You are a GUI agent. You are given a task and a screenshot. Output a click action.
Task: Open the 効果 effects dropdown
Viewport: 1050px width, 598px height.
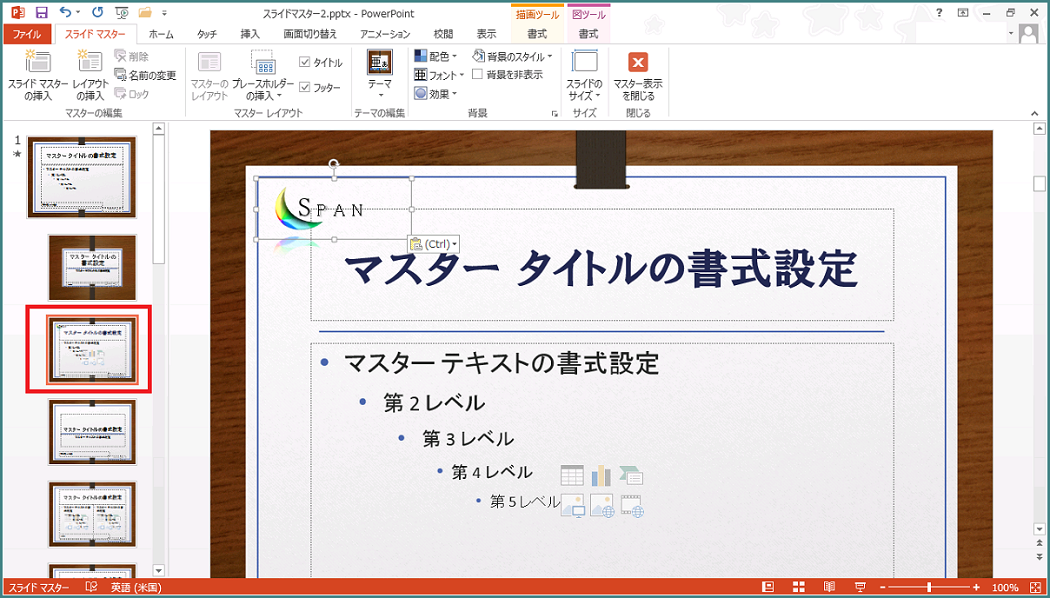tap(435, 94)
